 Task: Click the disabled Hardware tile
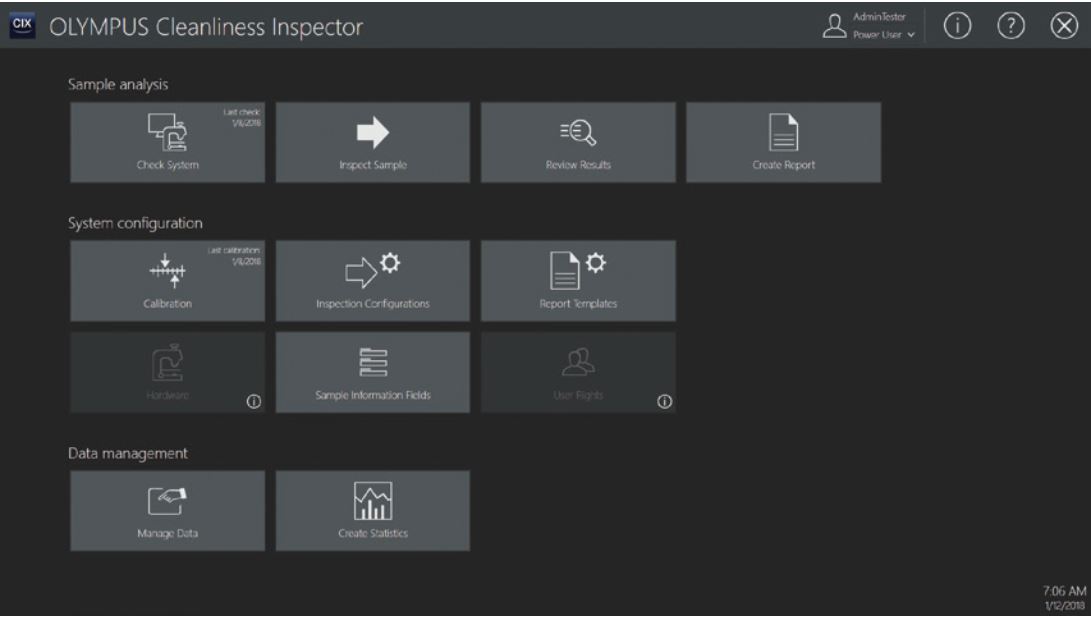167,372
